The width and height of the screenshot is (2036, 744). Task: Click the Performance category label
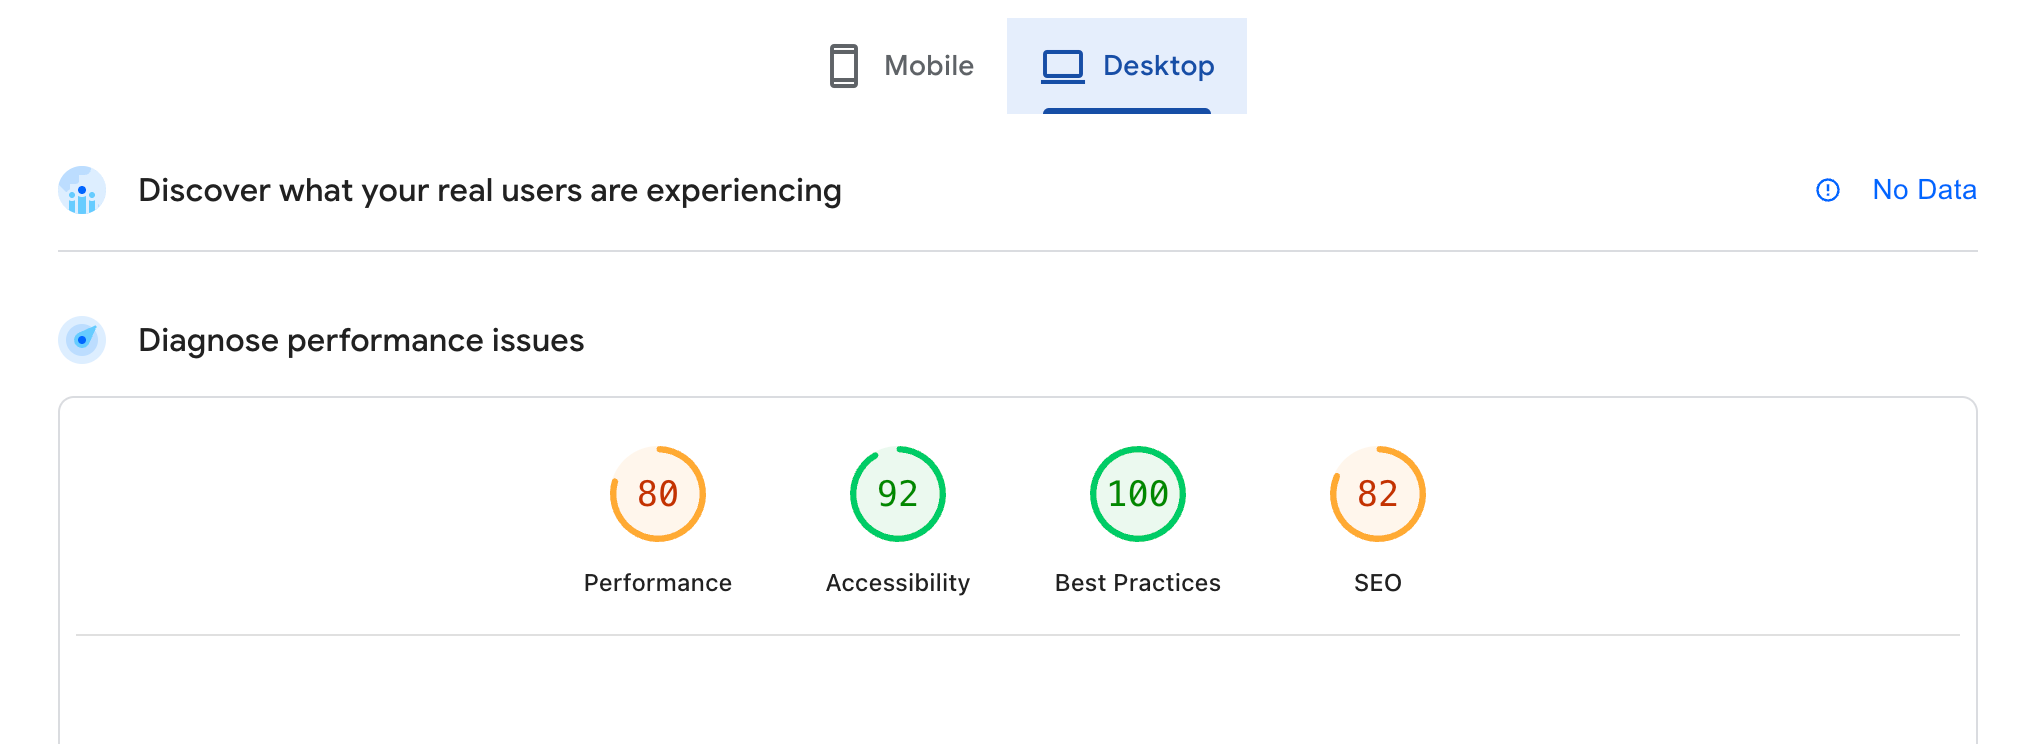(x=658, y=583)
